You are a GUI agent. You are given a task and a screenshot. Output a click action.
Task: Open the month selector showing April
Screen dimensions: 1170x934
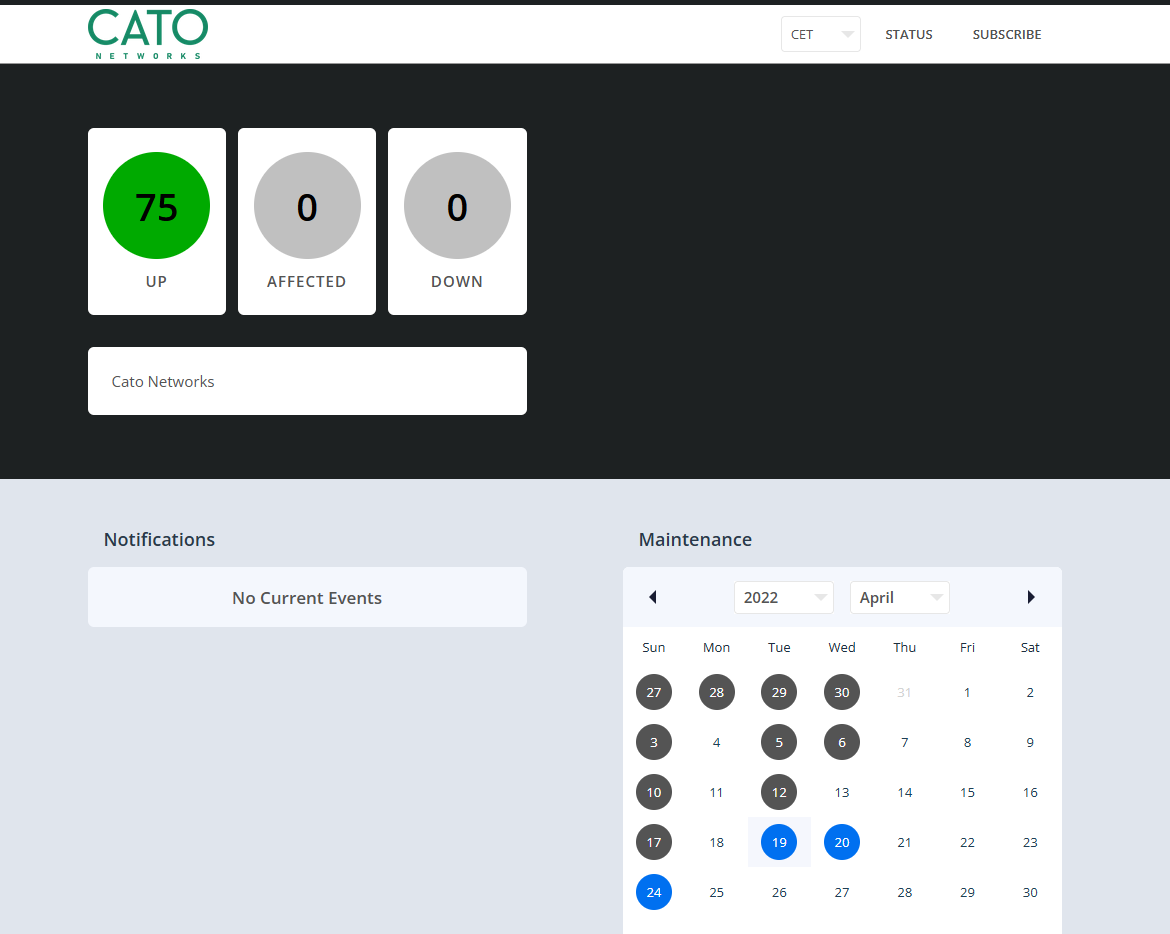899,597
